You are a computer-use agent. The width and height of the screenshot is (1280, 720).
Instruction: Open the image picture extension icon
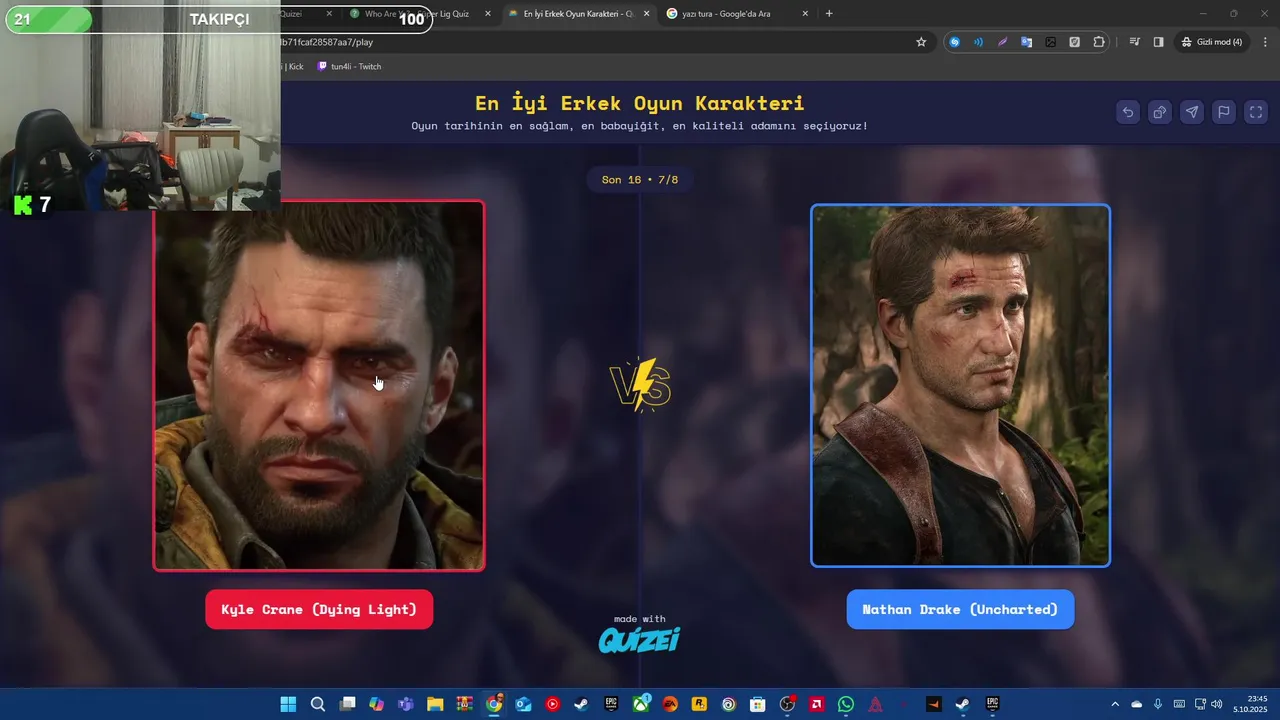(x=1050, y=42)
